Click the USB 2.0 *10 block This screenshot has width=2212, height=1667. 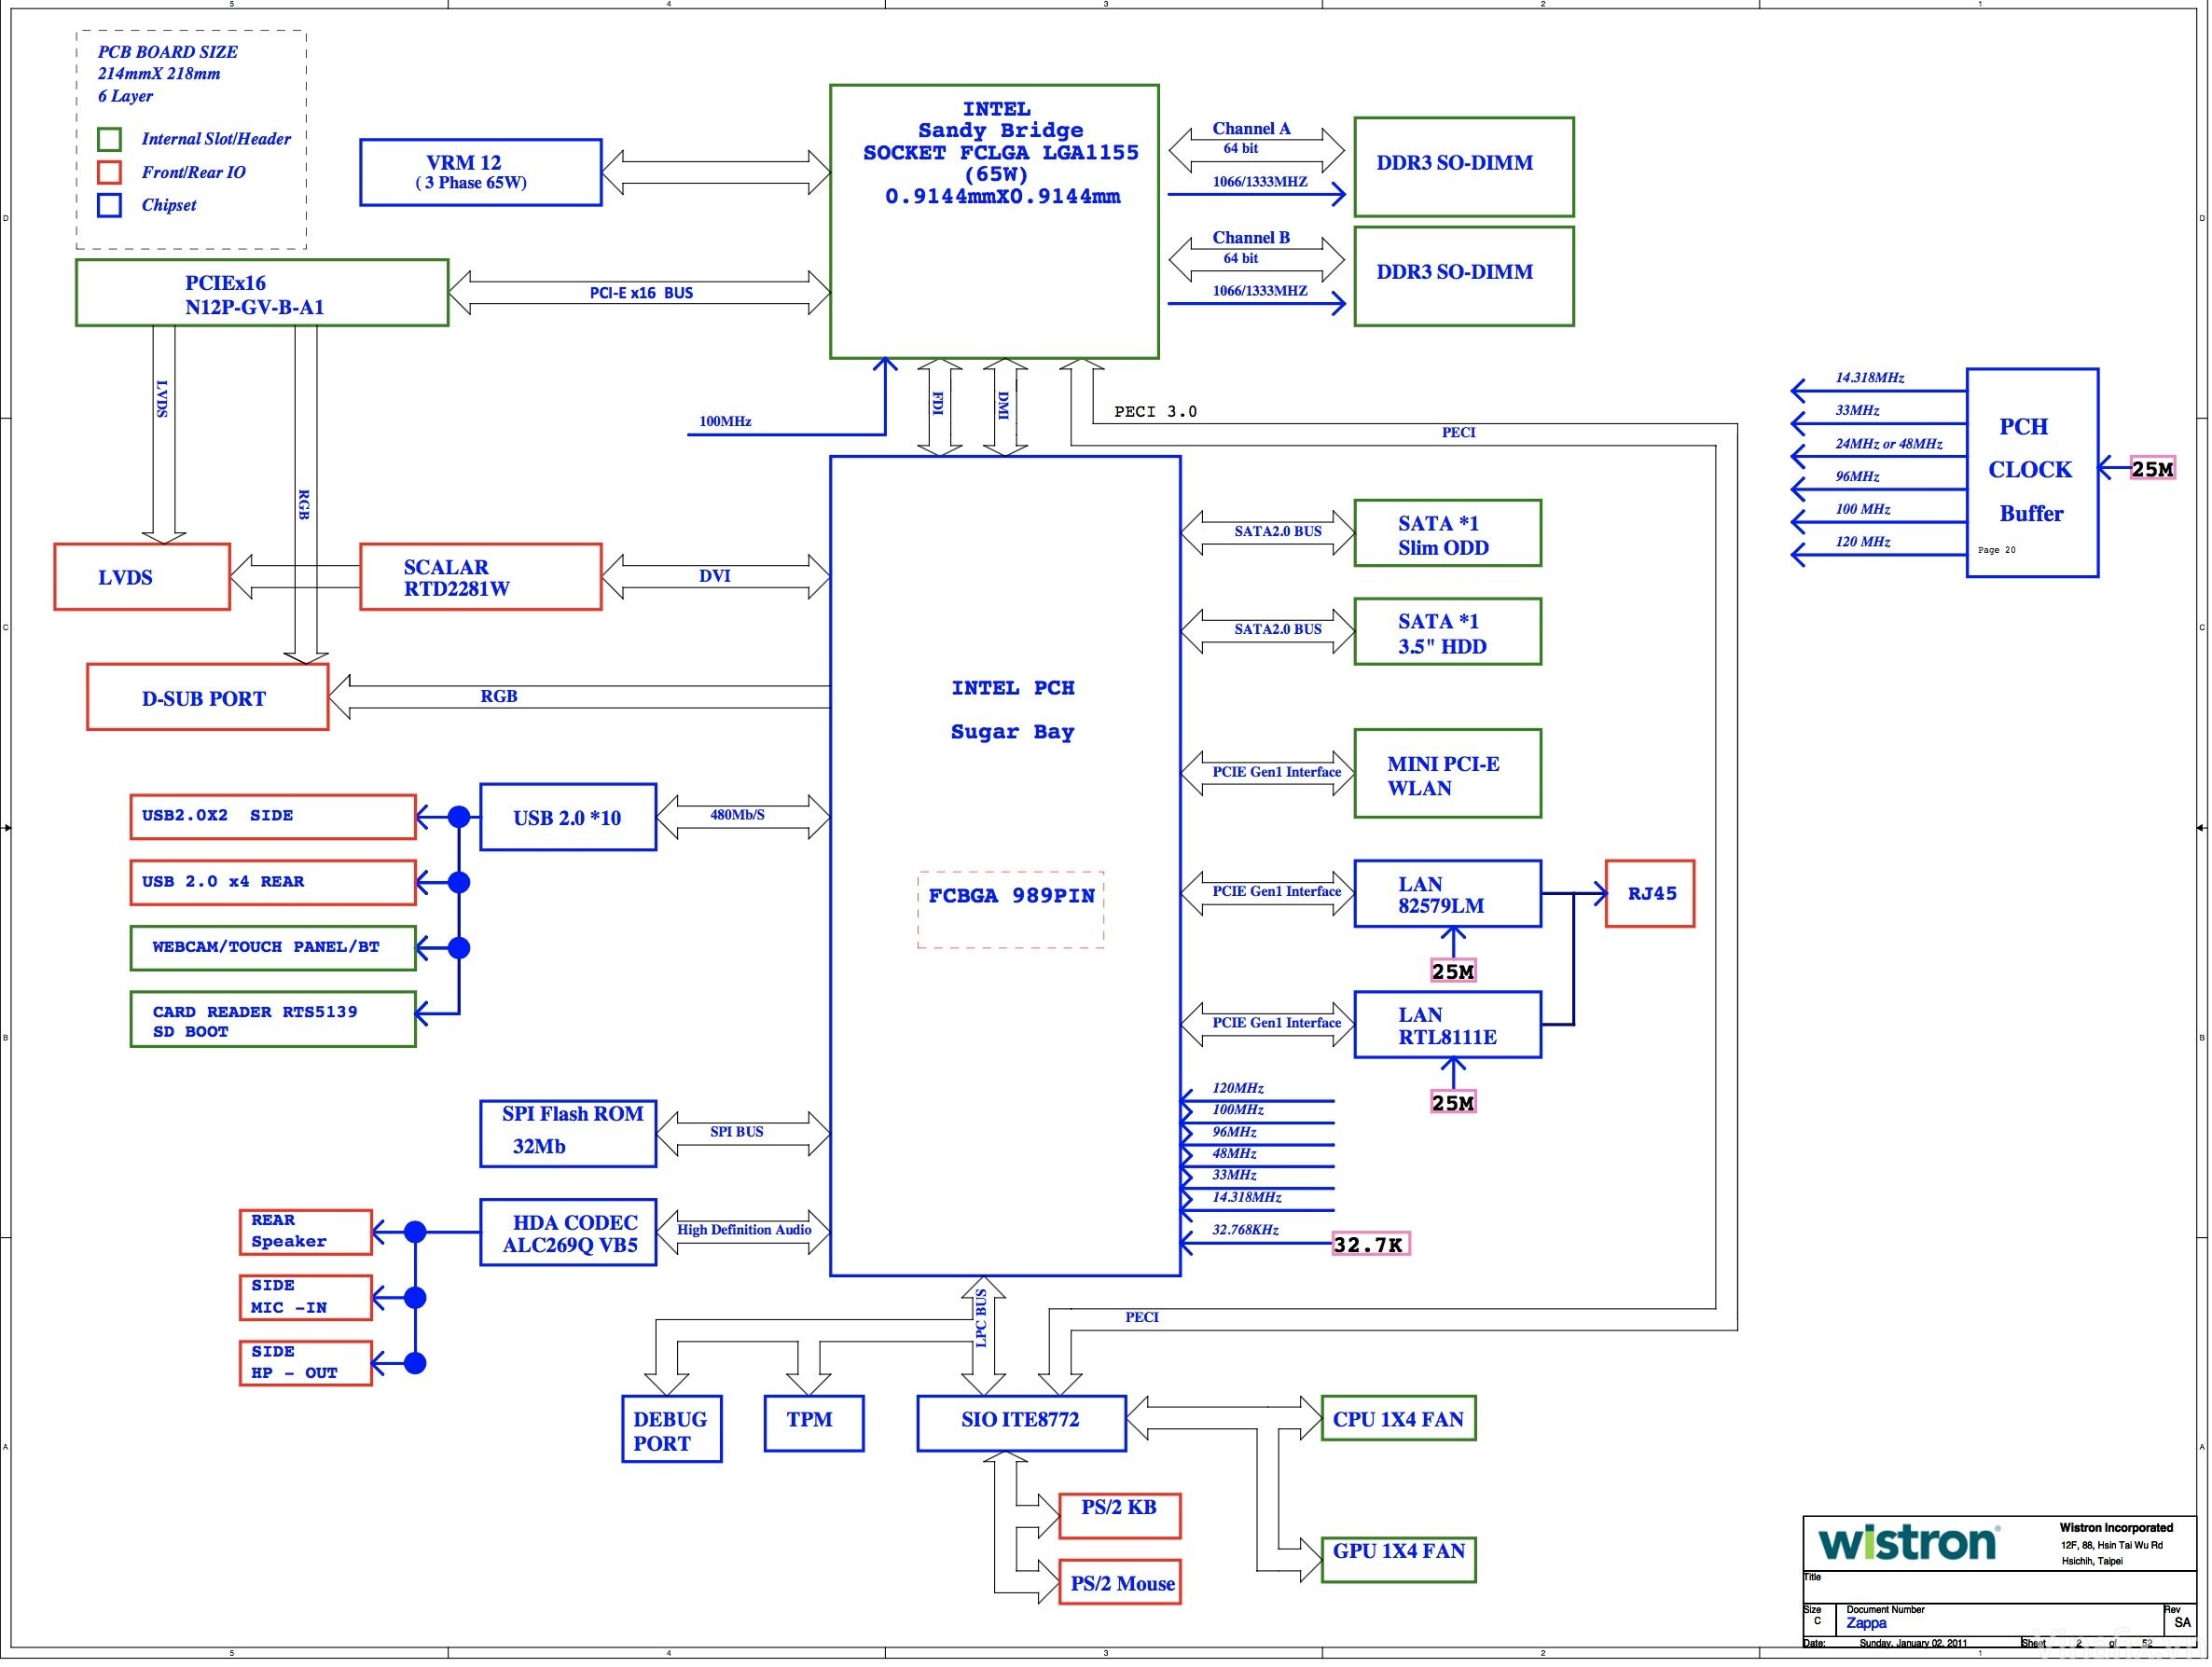568,817
